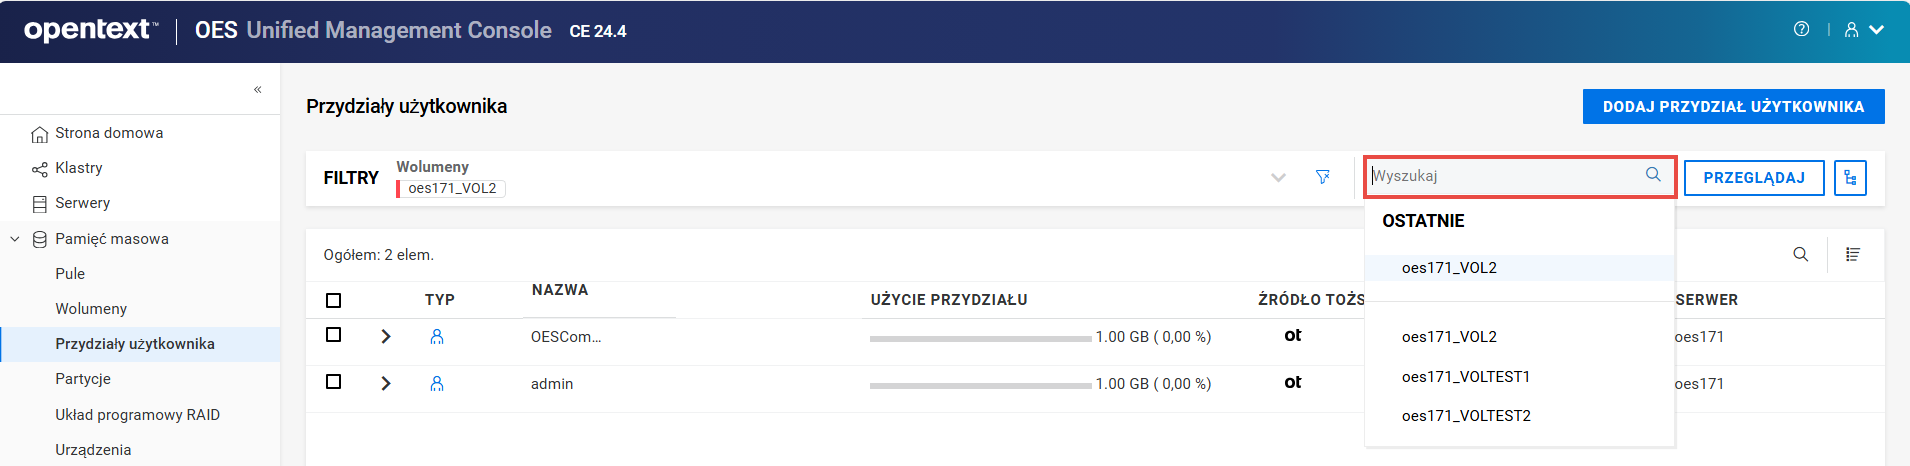Click DODAJ PRZYDZIAŁ UŻYTKOWNIKA button
The width and height of the screenshot is (1910, 466).
[1733, 107]
